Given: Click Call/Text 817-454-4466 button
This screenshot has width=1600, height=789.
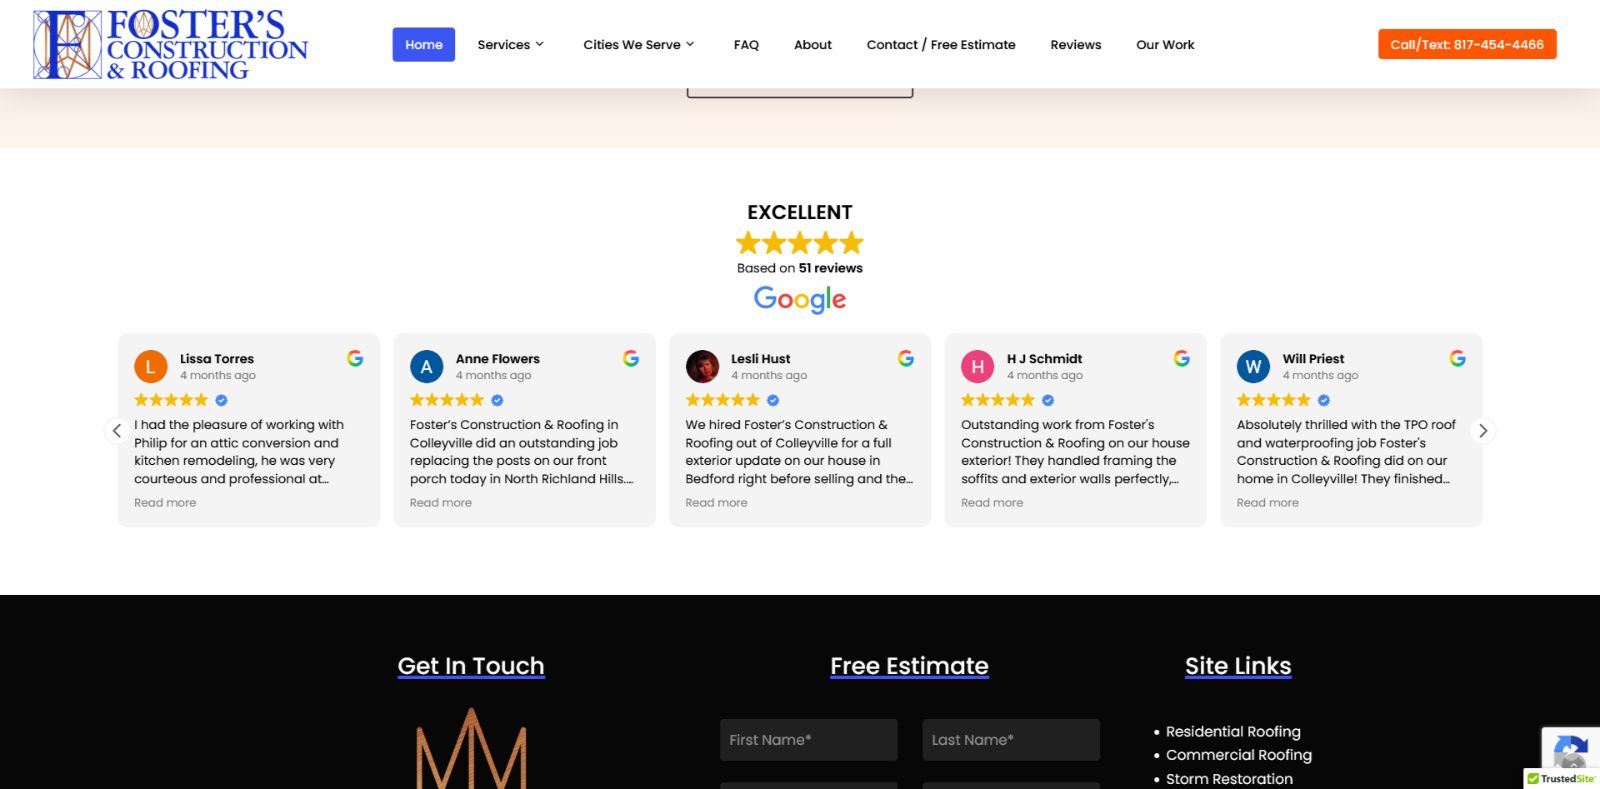Looking at the screenshot, I should point(1467,44).
